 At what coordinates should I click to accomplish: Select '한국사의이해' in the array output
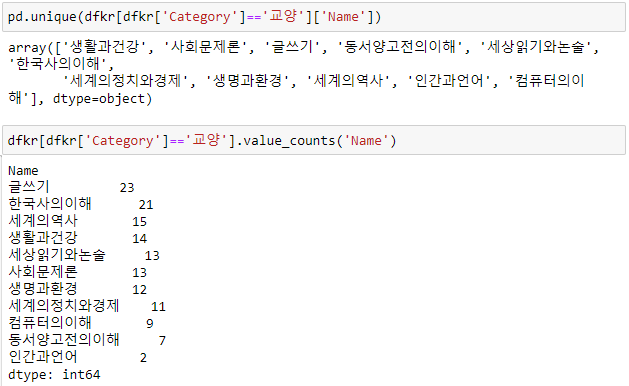58,64
